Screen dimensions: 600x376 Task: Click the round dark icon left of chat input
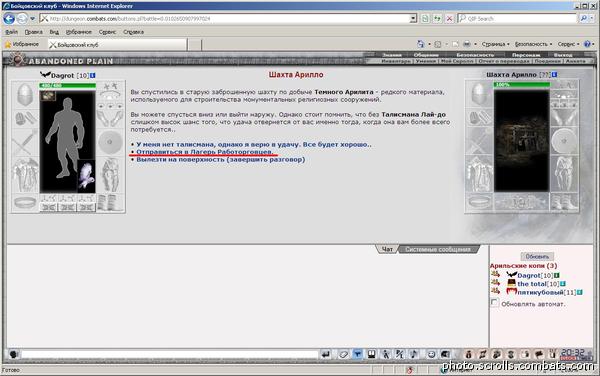pos(13,355)
